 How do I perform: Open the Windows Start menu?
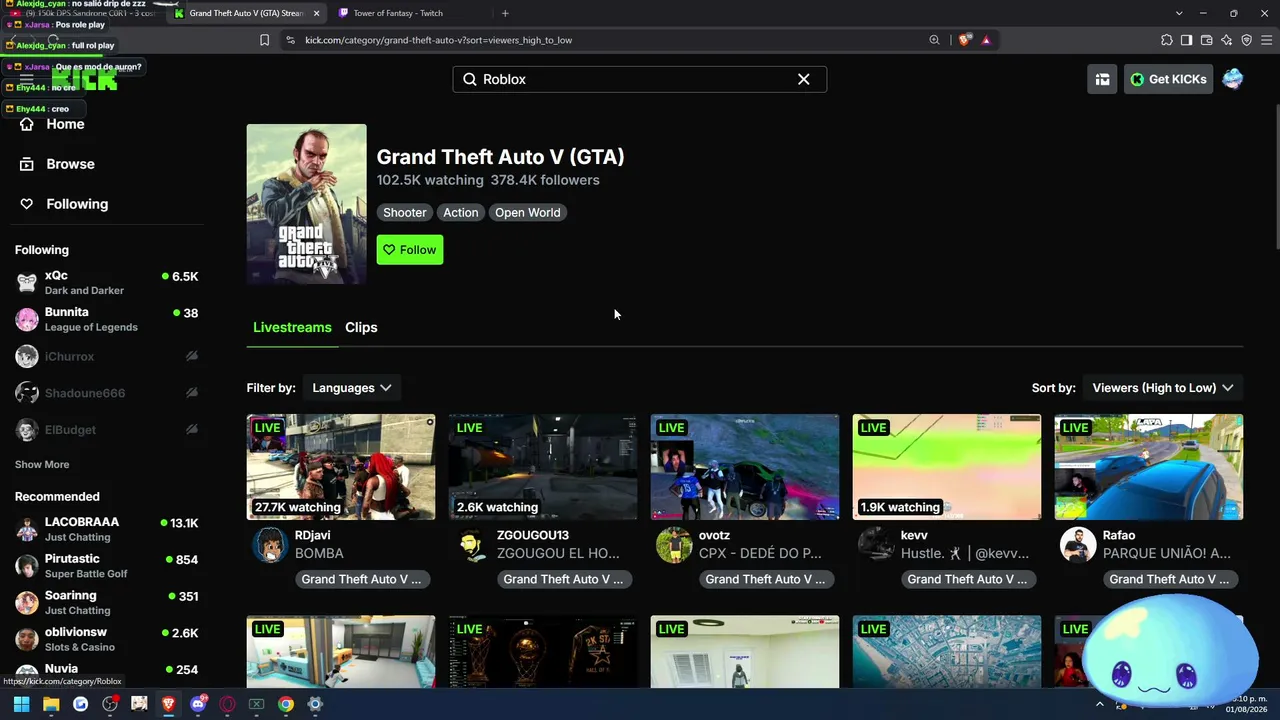[21, 704]
